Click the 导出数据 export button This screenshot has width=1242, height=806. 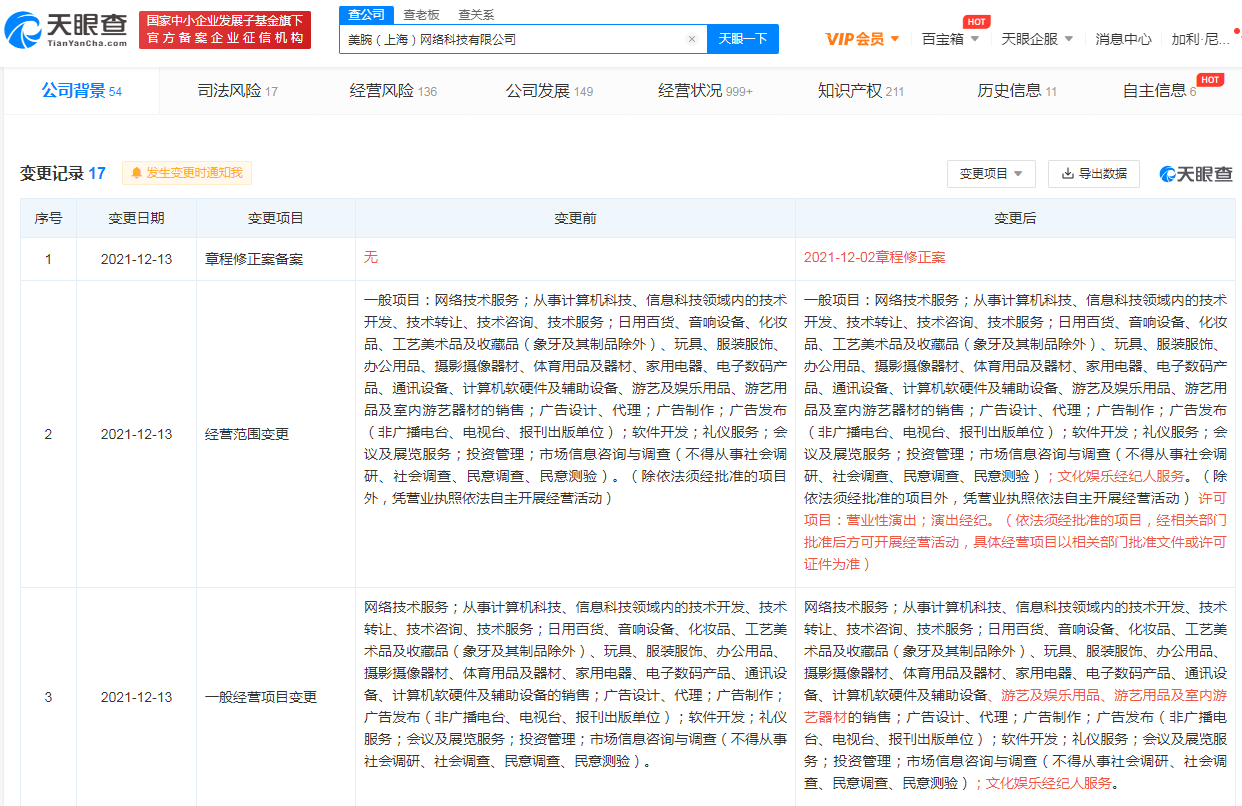1094,173
